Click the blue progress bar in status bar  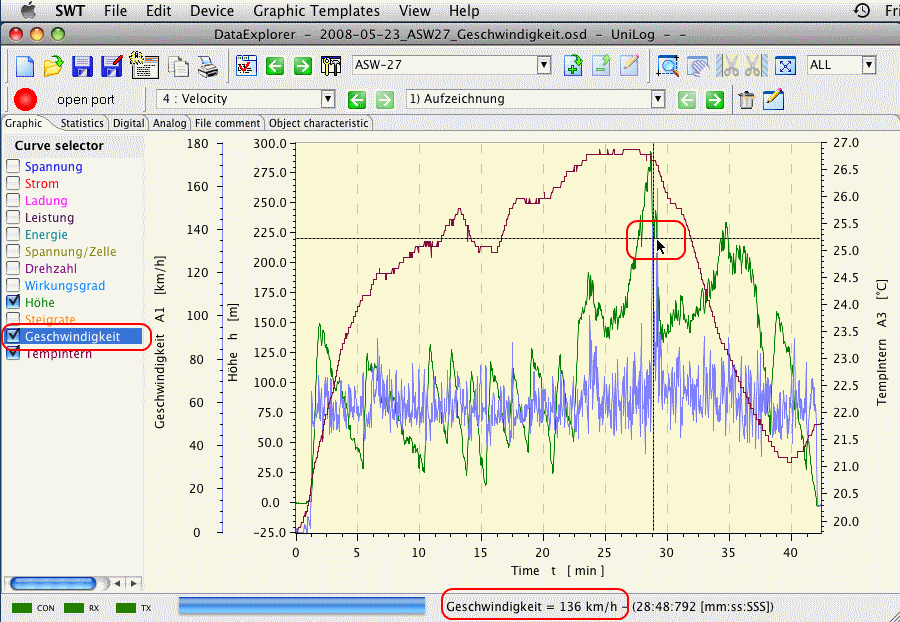[302, 606]
